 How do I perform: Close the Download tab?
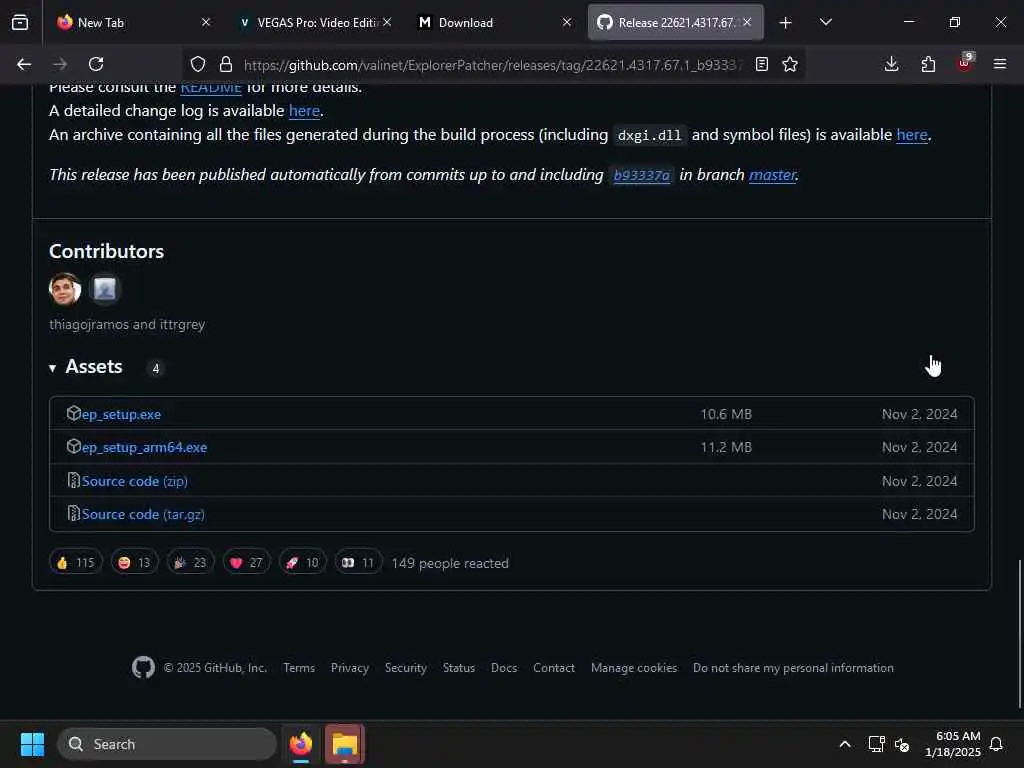567,22
